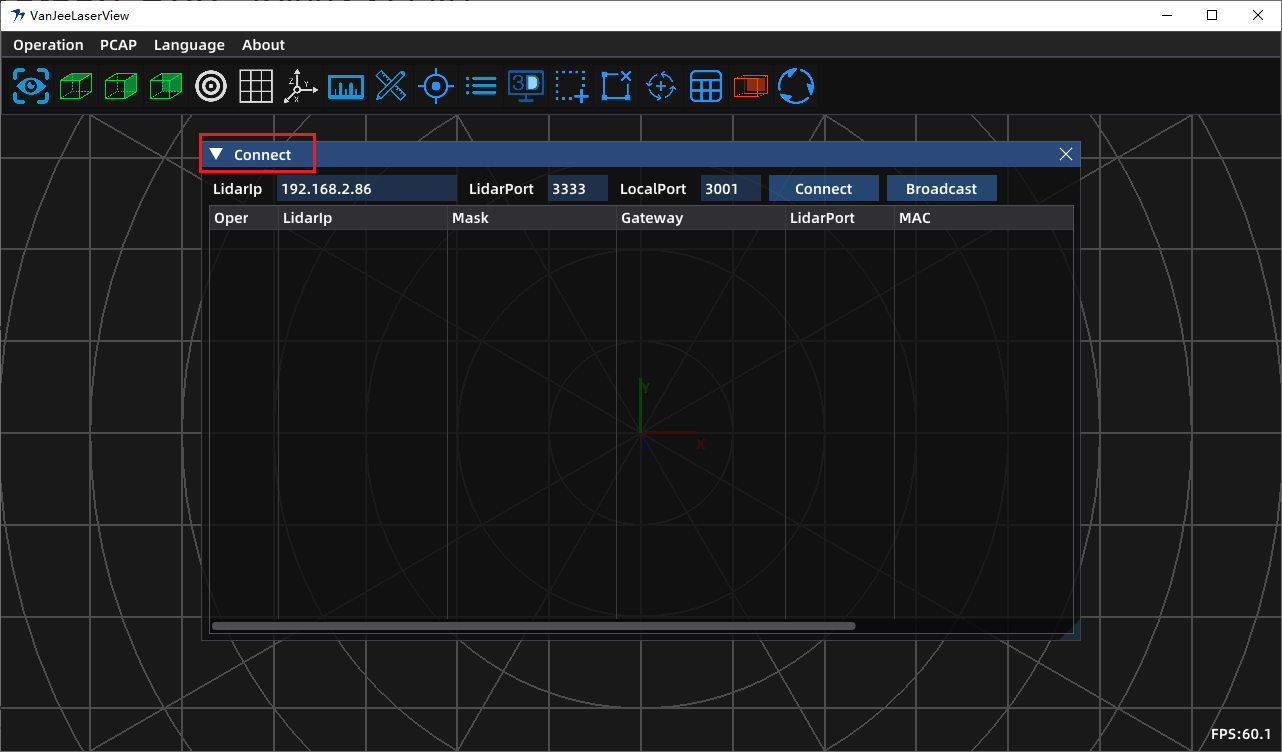Open the bar chart histogram icon
Viewport: 1282px width, 752px height.
point(346,86)
